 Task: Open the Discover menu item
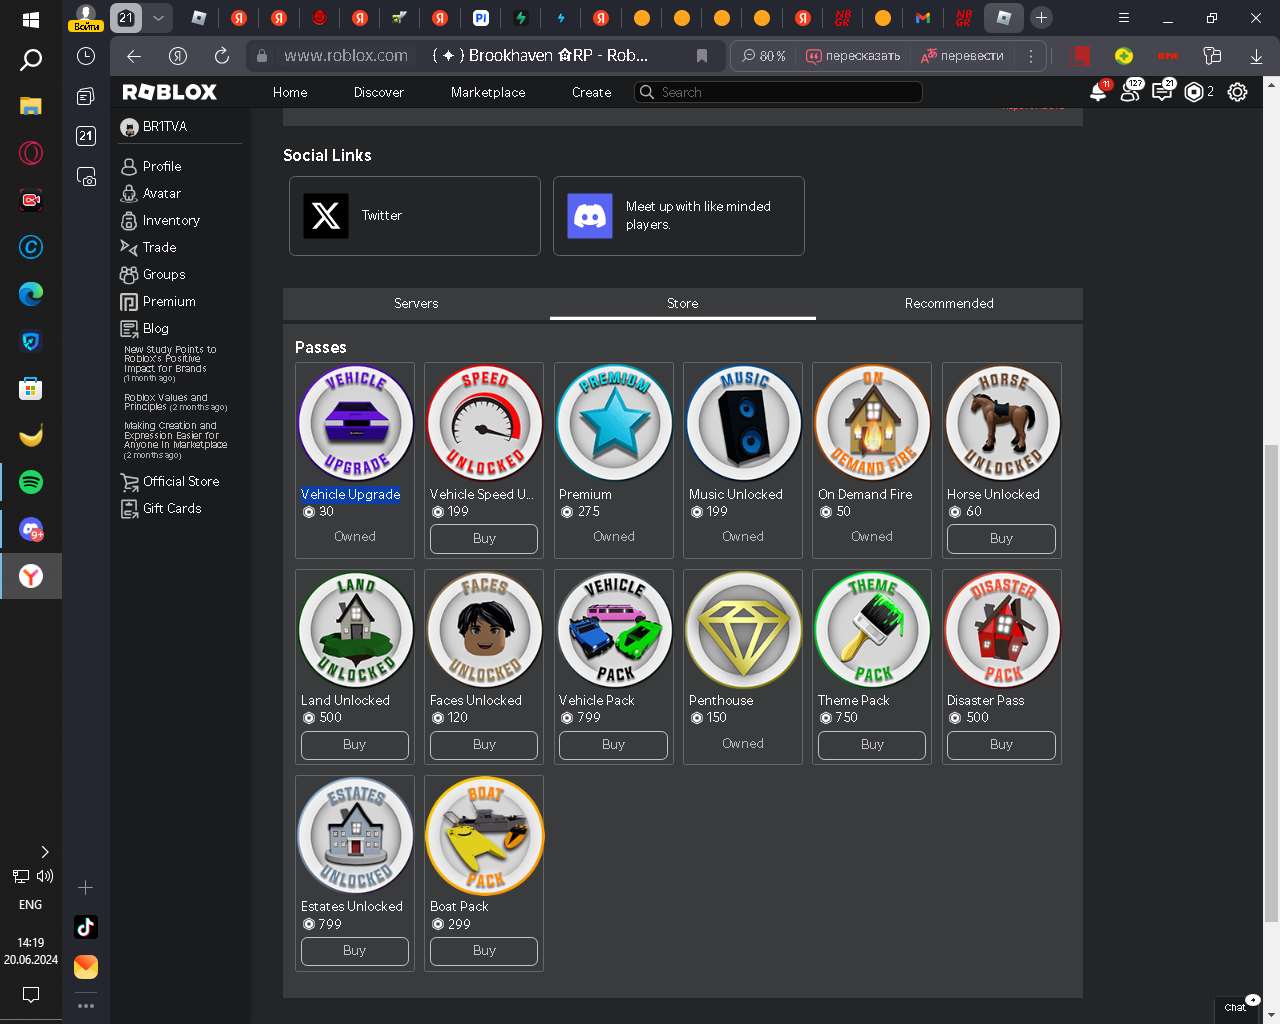click(x=379, y=92)
